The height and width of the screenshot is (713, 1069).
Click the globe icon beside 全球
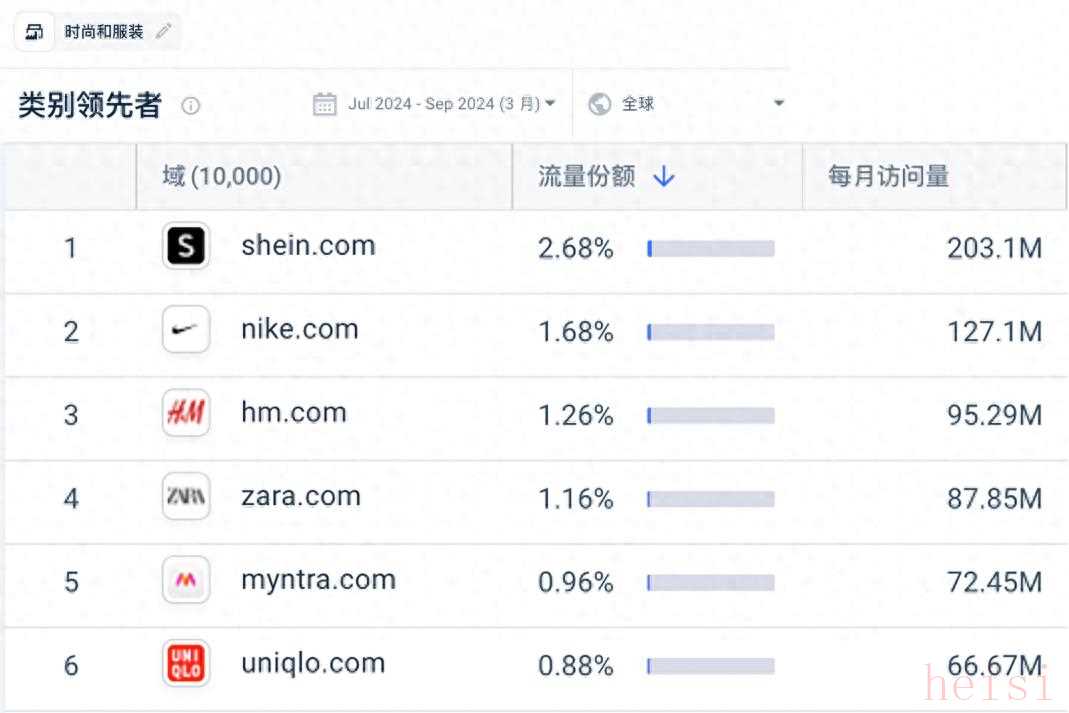pos(600,104)
